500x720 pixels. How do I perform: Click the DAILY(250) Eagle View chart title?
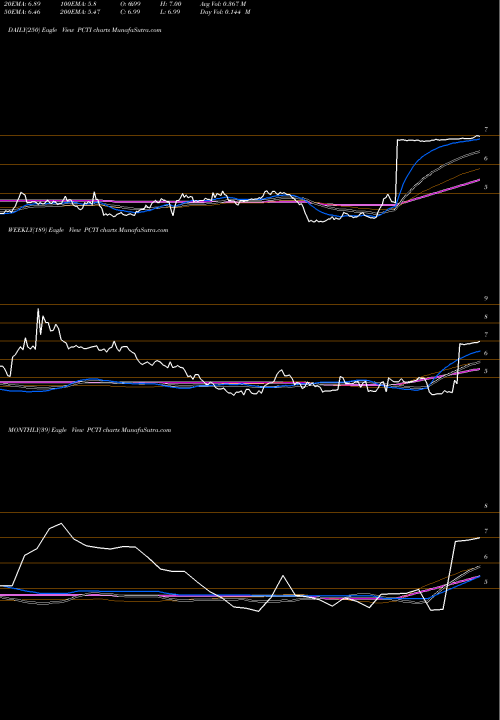(x=84, y=30)
